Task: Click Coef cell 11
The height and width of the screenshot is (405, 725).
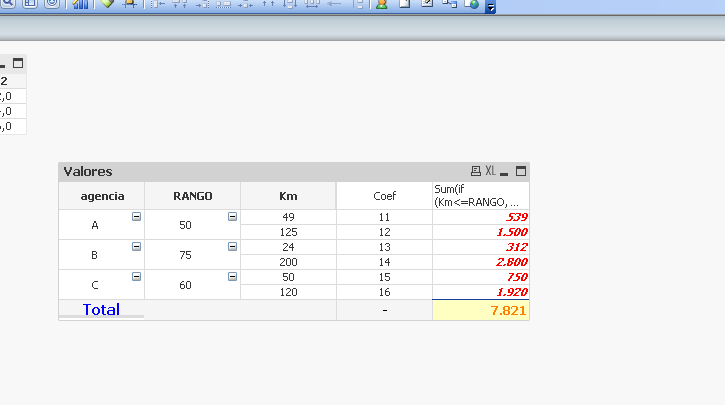Action: pyautogui.click(x=384, y=217)
